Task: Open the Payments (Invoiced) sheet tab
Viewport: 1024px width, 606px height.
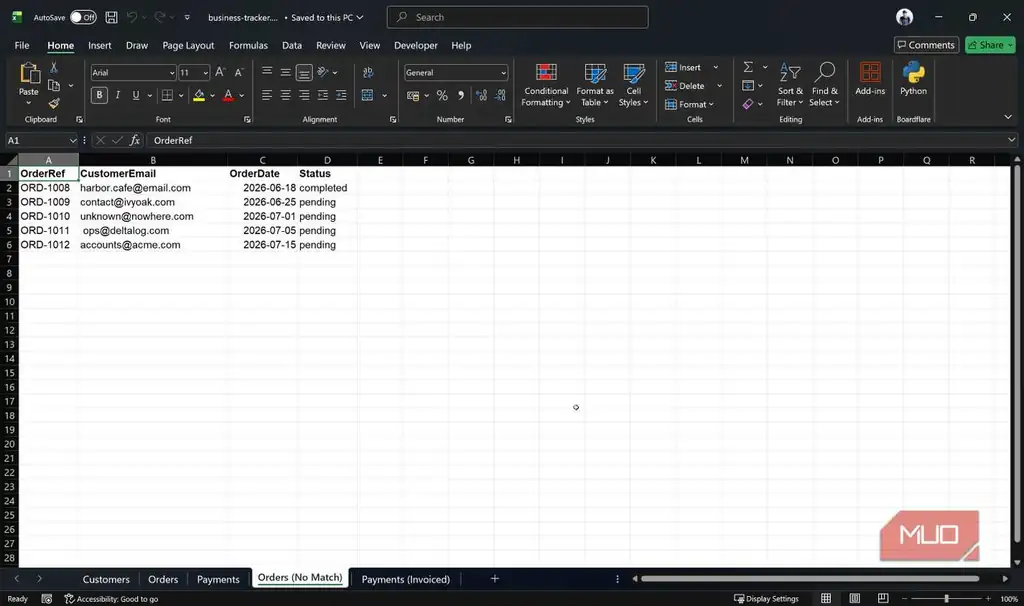Action: [406, 579]
